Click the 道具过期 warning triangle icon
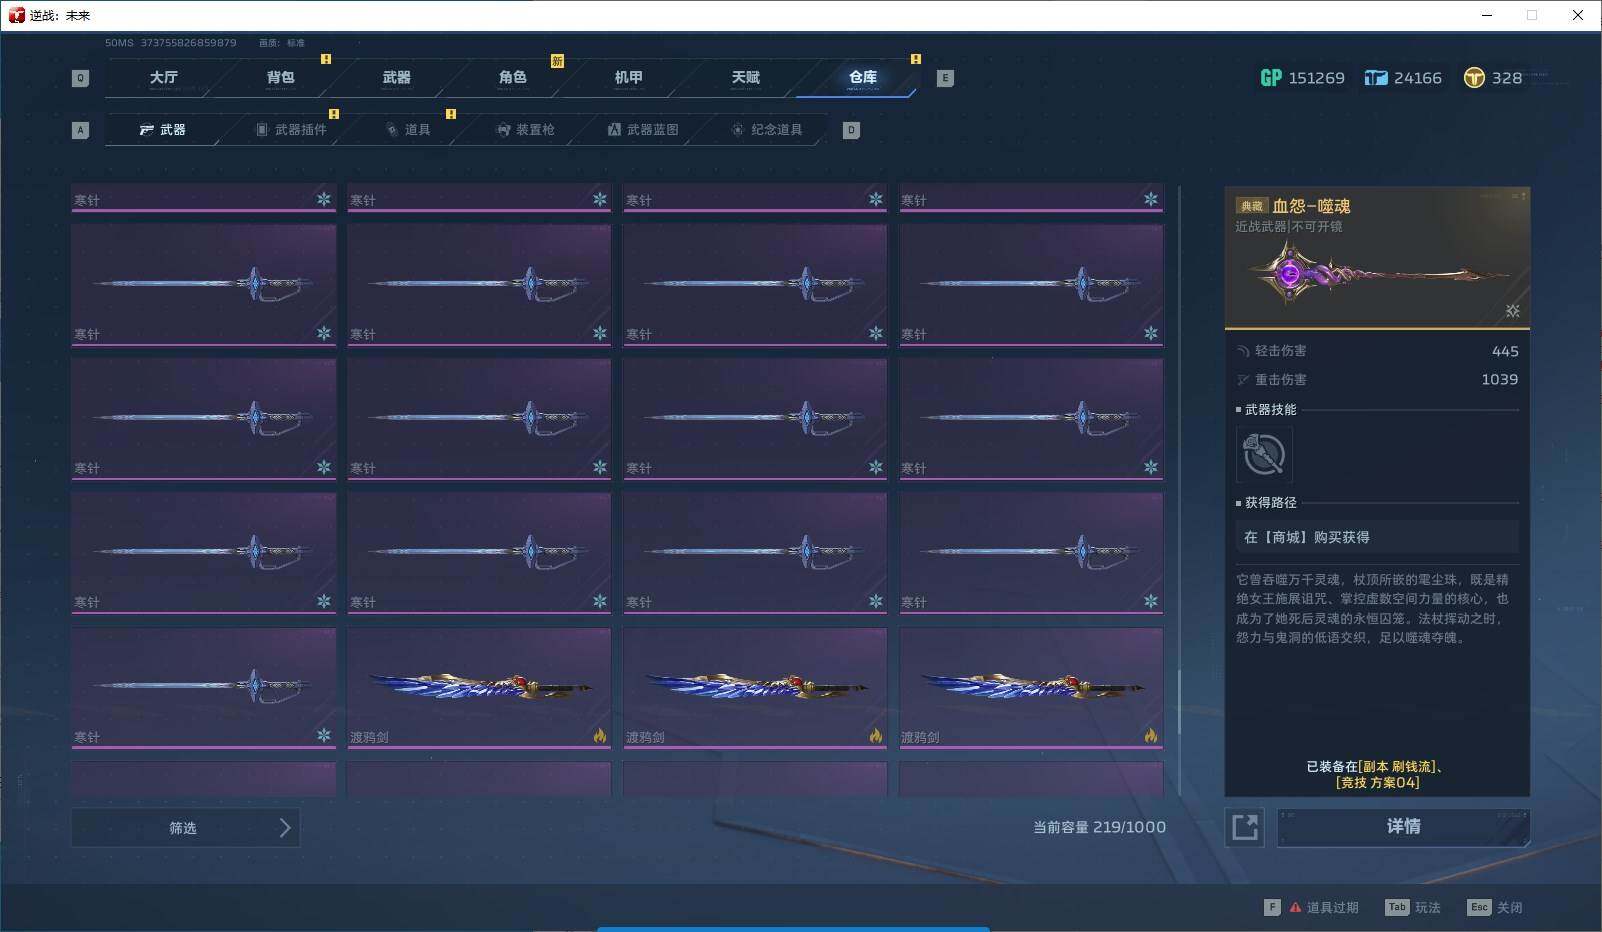This screenshot has height=932, width=1602. click(x=1295, y=907)
